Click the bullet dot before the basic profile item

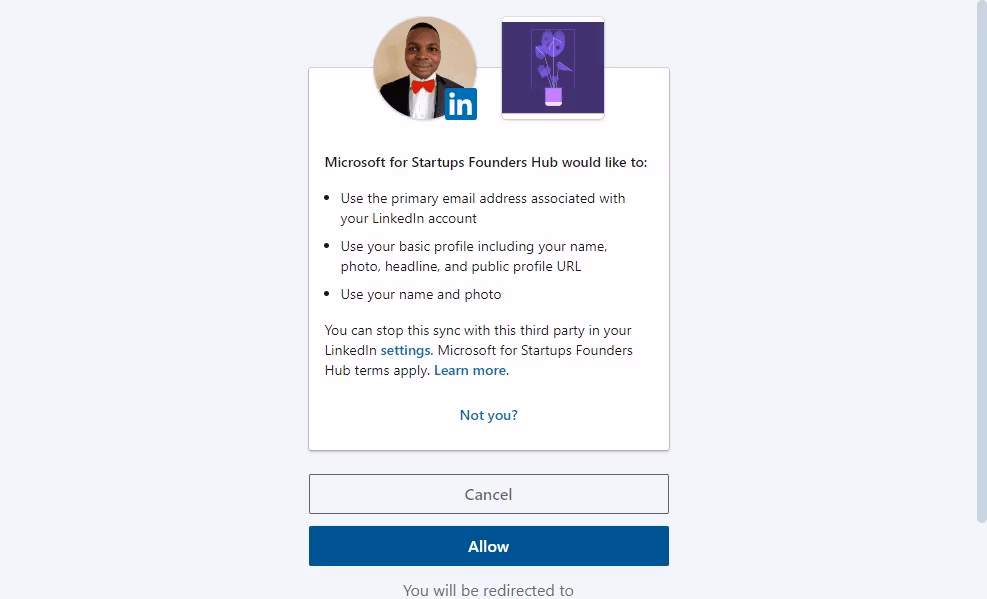pyautogui.click(x=327, y=246)
